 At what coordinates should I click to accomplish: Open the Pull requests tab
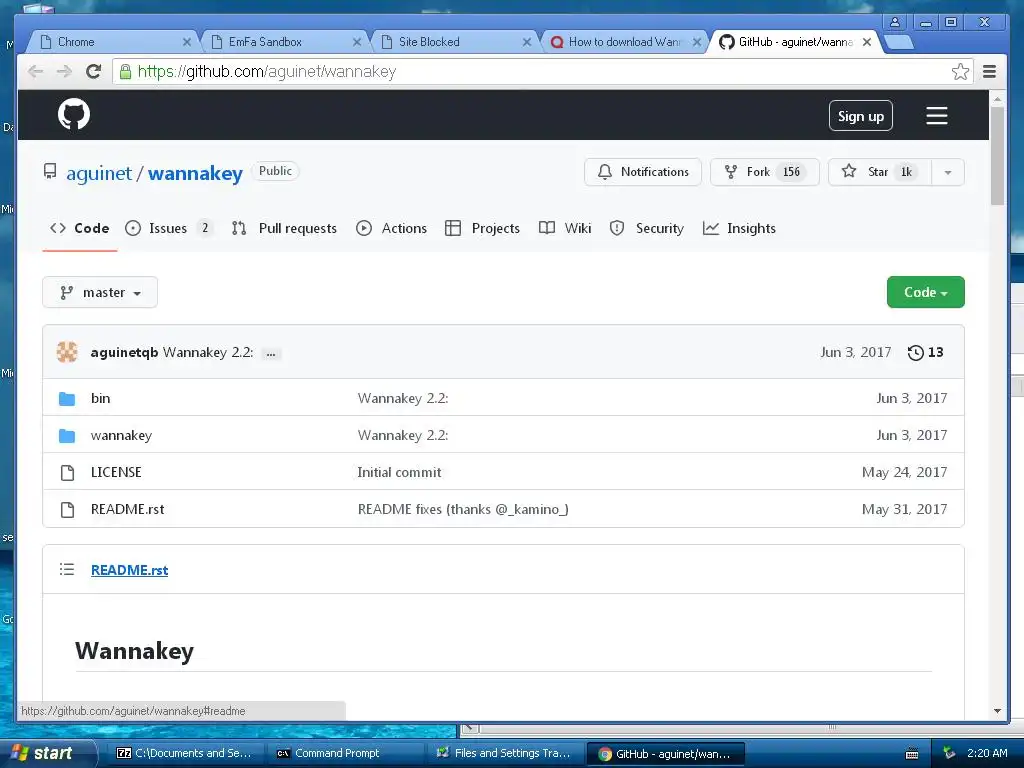284,229
